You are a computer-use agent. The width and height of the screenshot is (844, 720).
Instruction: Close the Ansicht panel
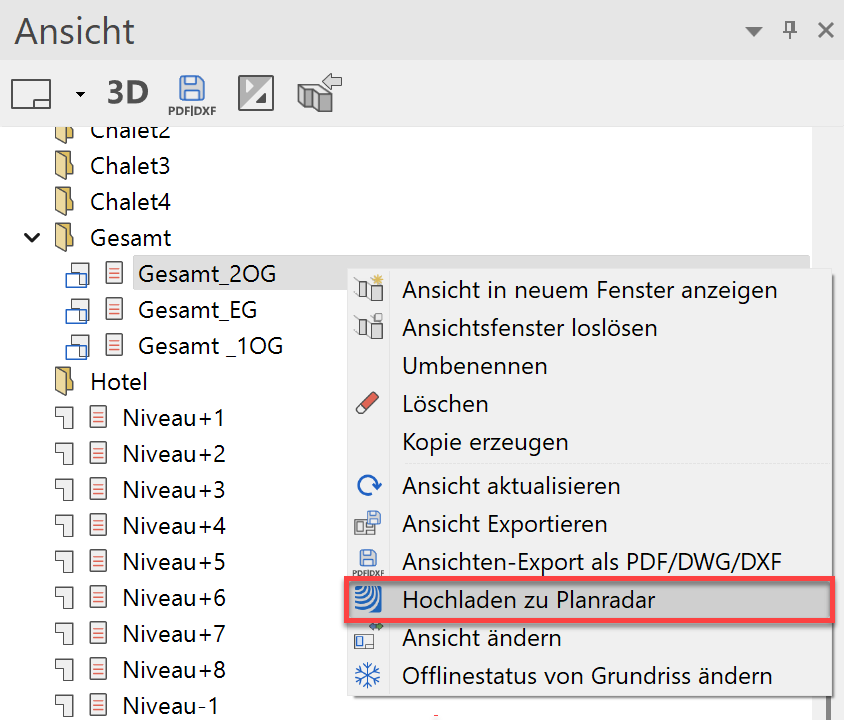coord(826,30)
